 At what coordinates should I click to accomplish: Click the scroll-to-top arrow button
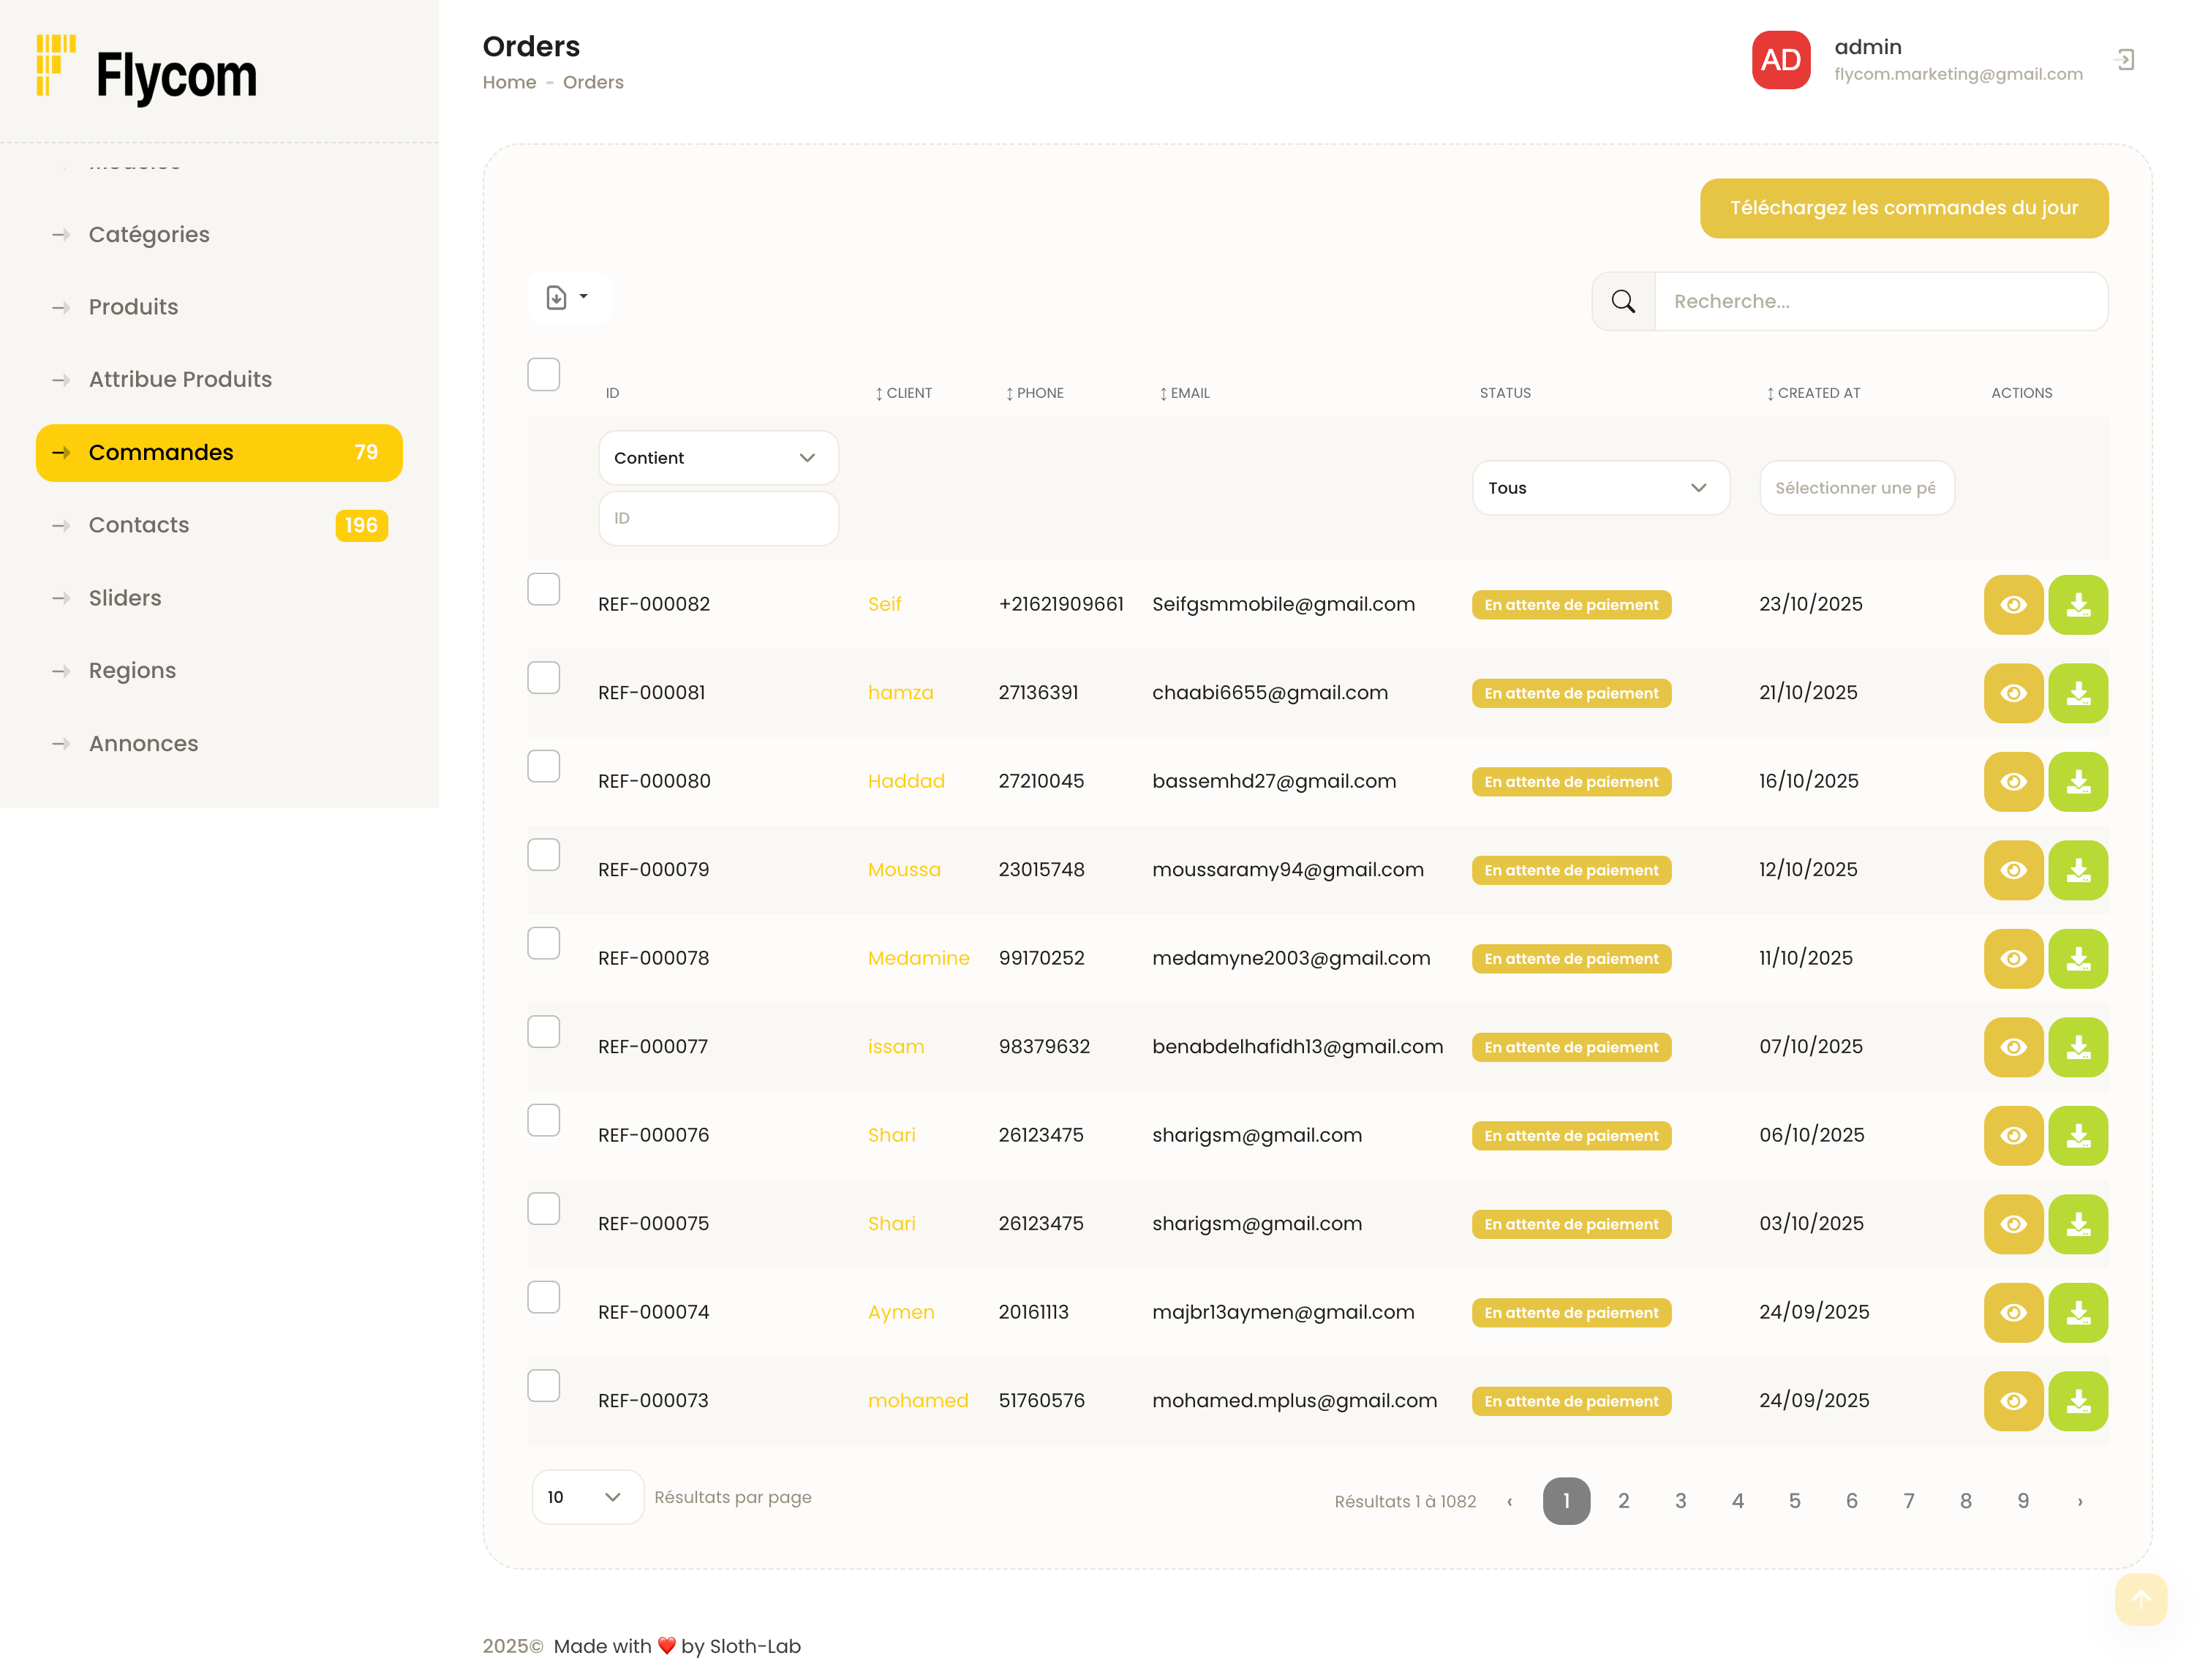point(2141,1599)
